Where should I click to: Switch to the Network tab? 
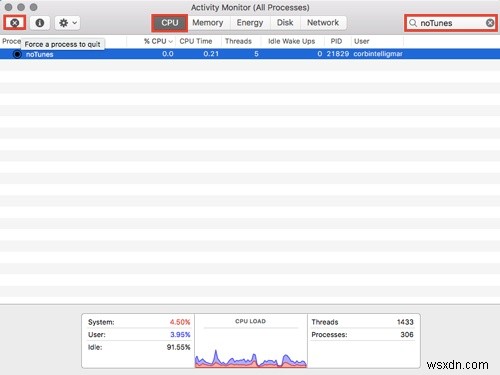pyautogui.click(x=323, y=23)
